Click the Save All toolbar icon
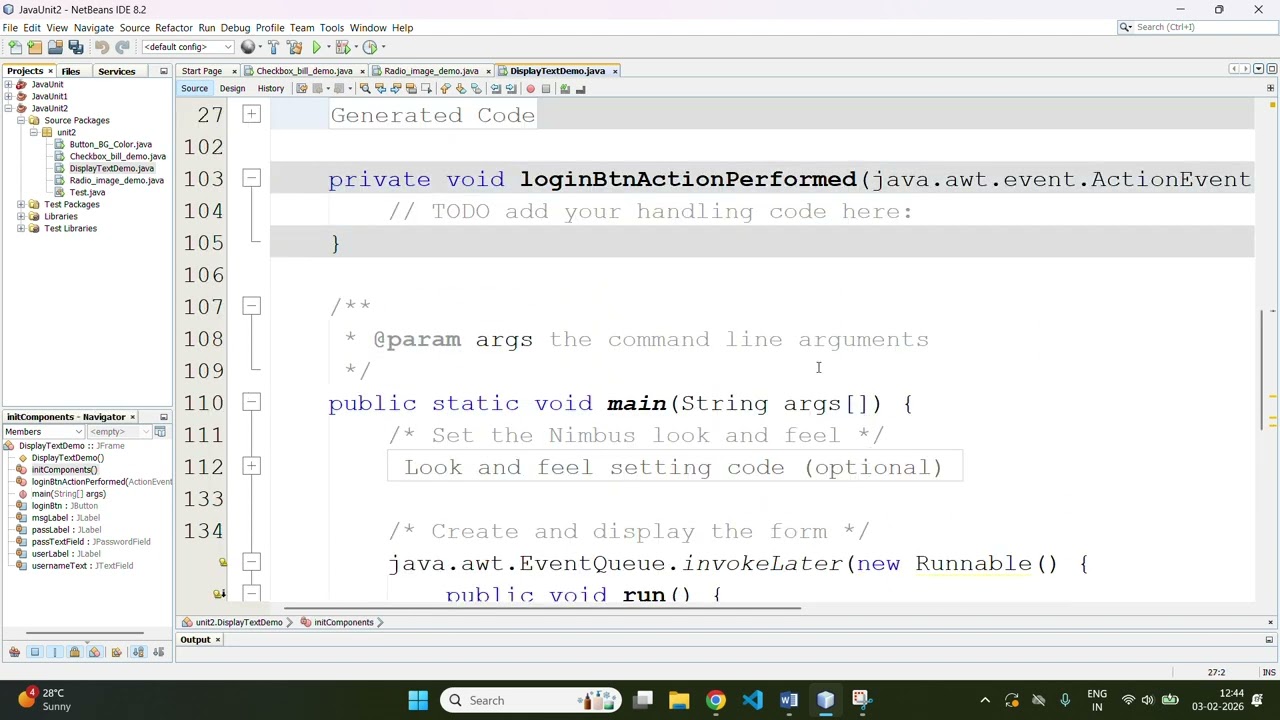 tap(76, 47)
